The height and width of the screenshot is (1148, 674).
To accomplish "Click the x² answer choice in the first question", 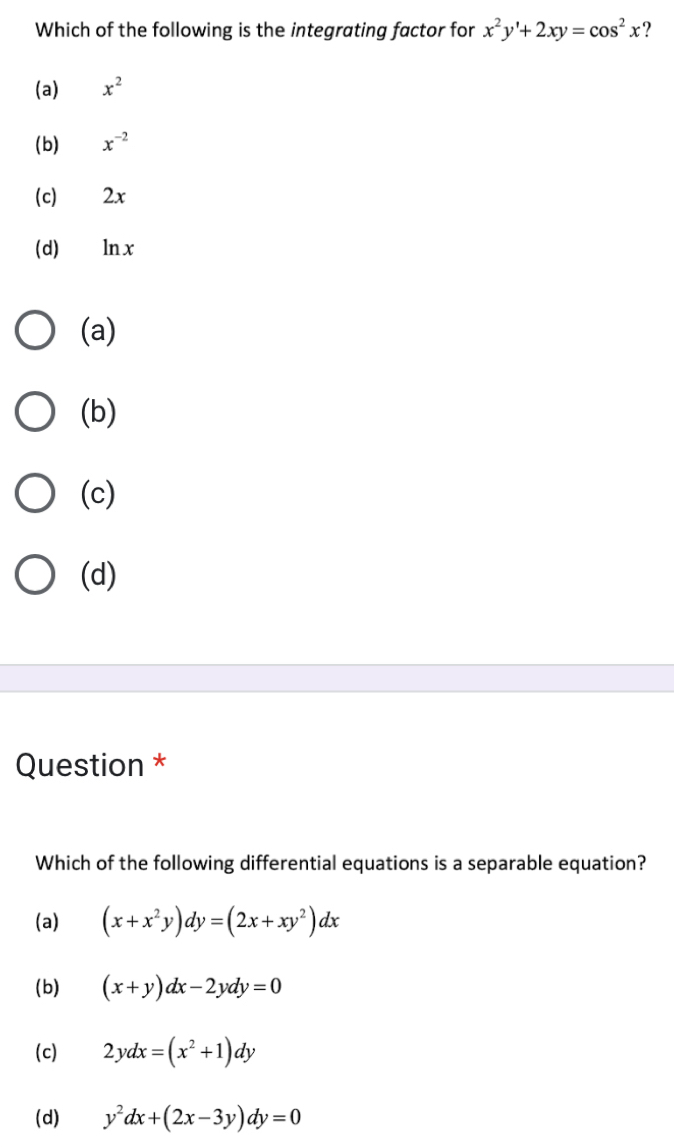I will (111, 90).
